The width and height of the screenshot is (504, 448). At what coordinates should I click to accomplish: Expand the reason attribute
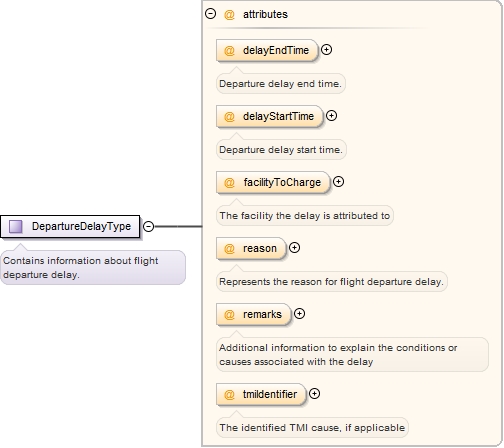294,248
